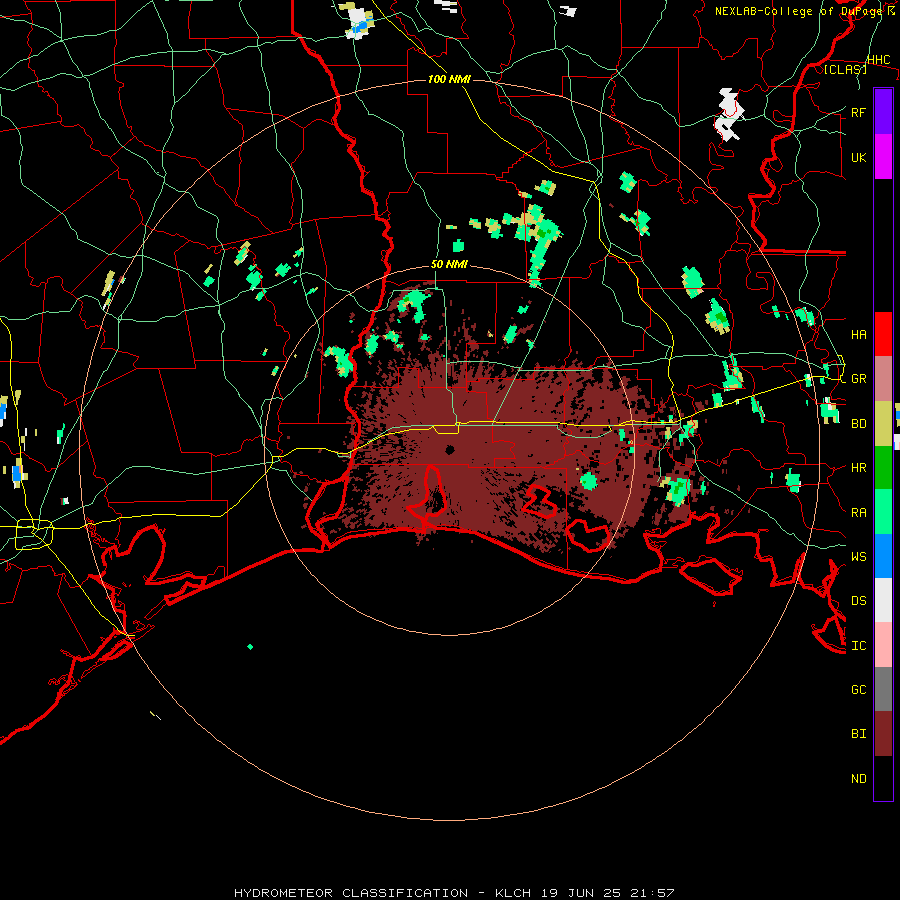Click the blue WS color swatch in legend

(883, 556)
